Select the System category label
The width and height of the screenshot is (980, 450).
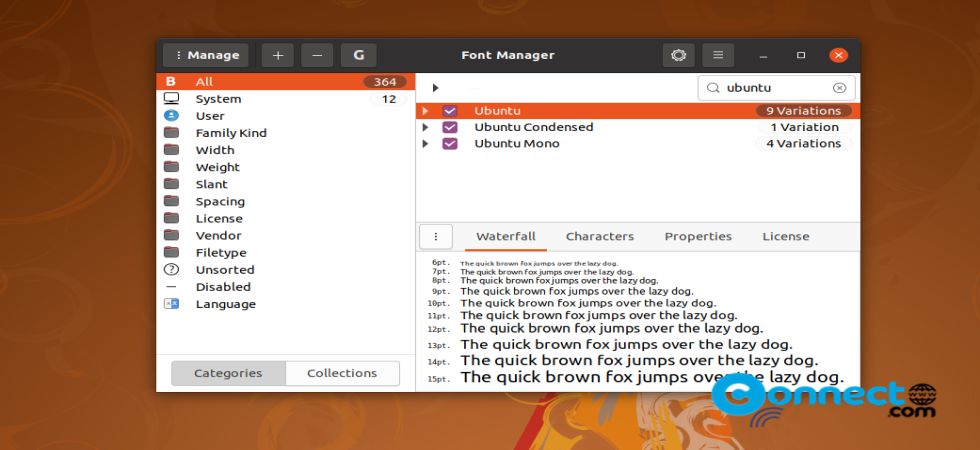[218, 99]
